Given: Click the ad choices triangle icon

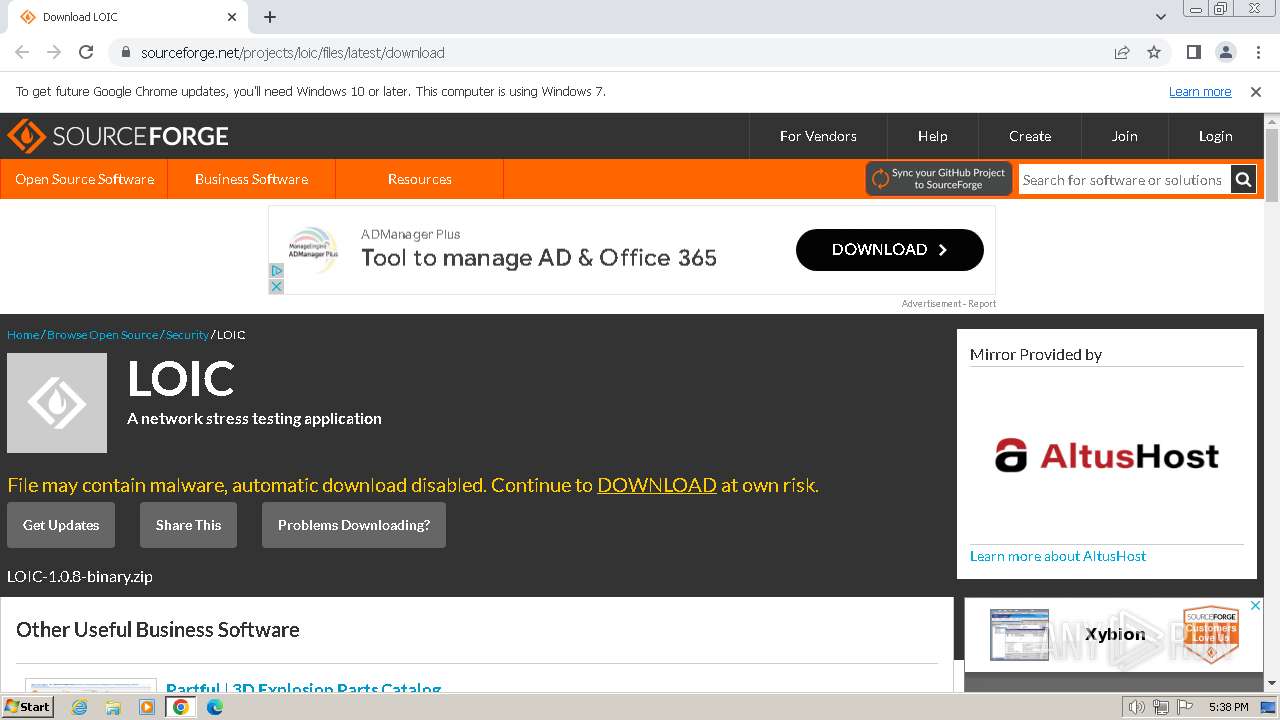Looking at the screenshot, I should coord(276,271).
